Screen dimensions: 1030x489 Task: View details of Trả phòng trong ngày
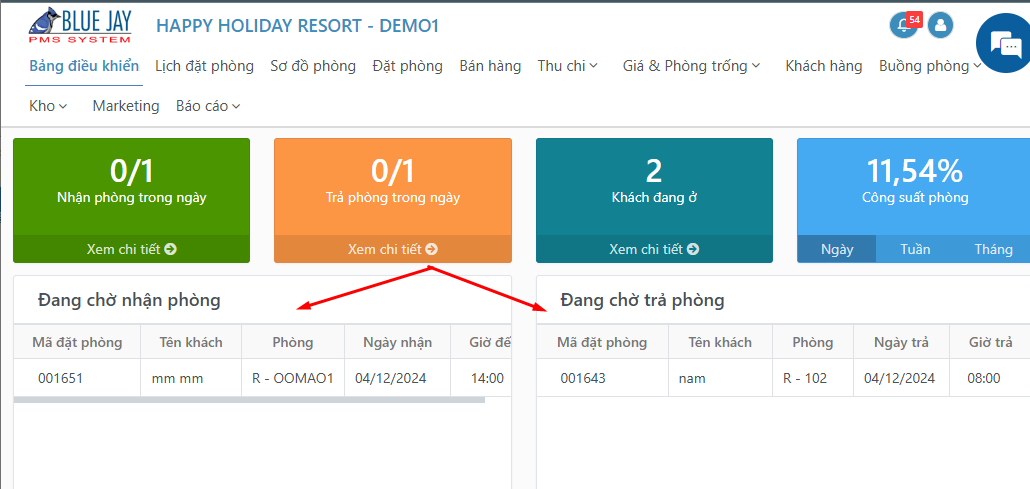[393, 249]
